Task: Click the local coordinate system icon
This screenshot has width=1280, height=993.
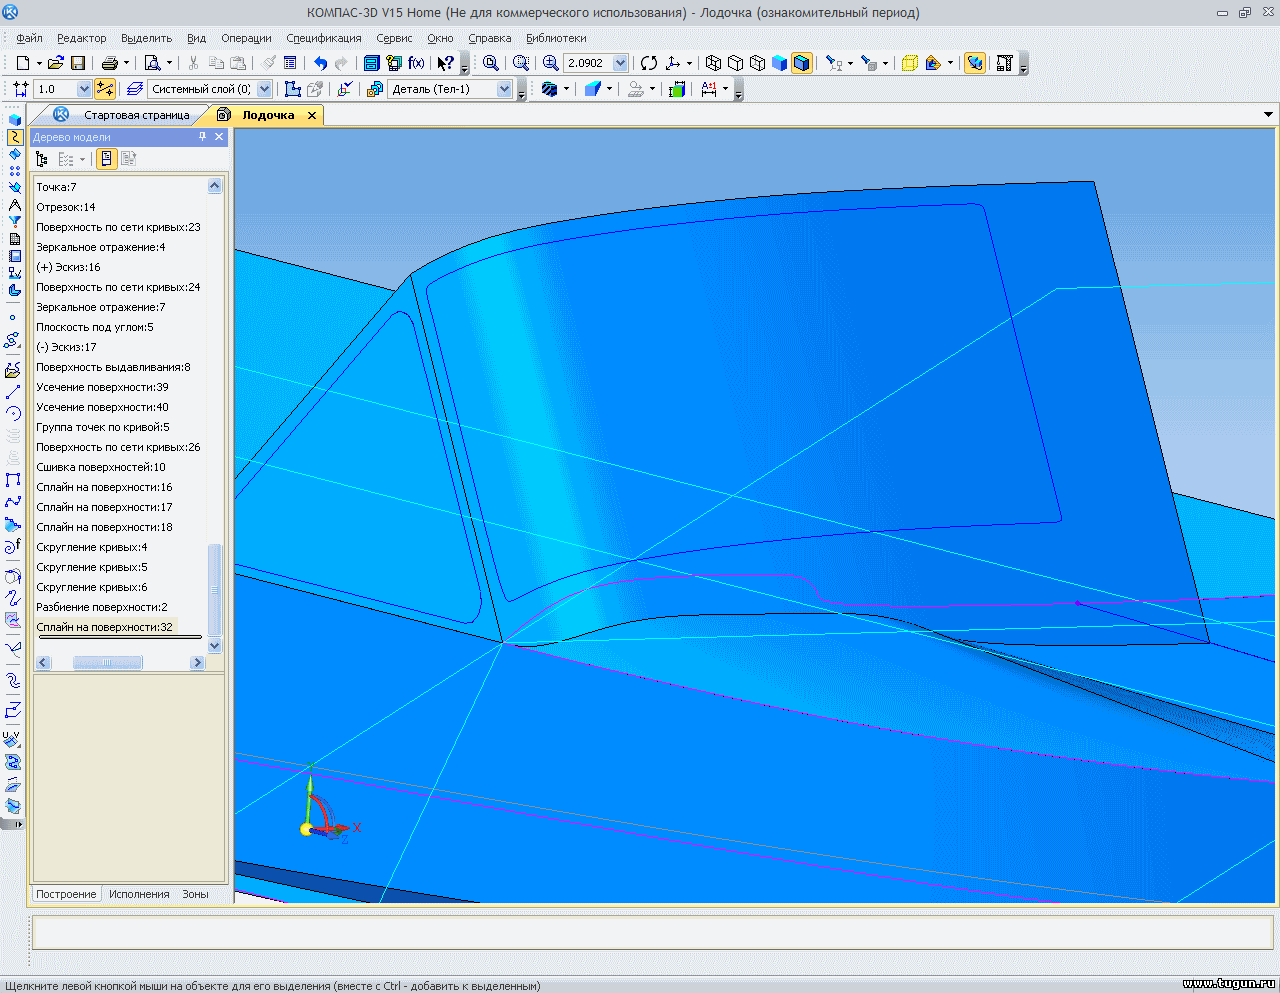Action: (x=345, y=89)
